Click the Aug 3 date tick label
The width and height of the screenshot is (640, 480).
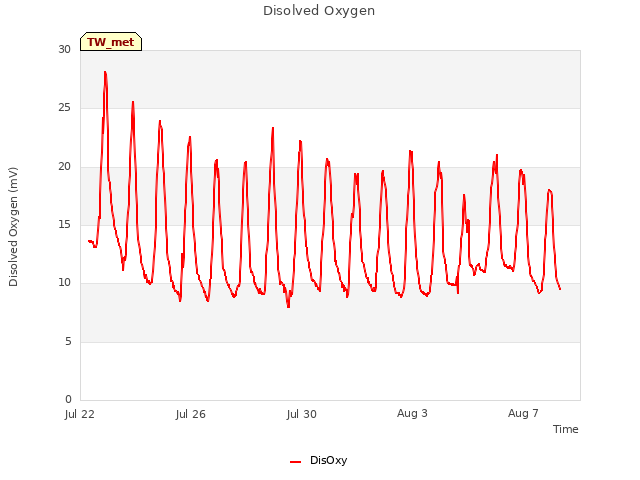pos(412,413)
